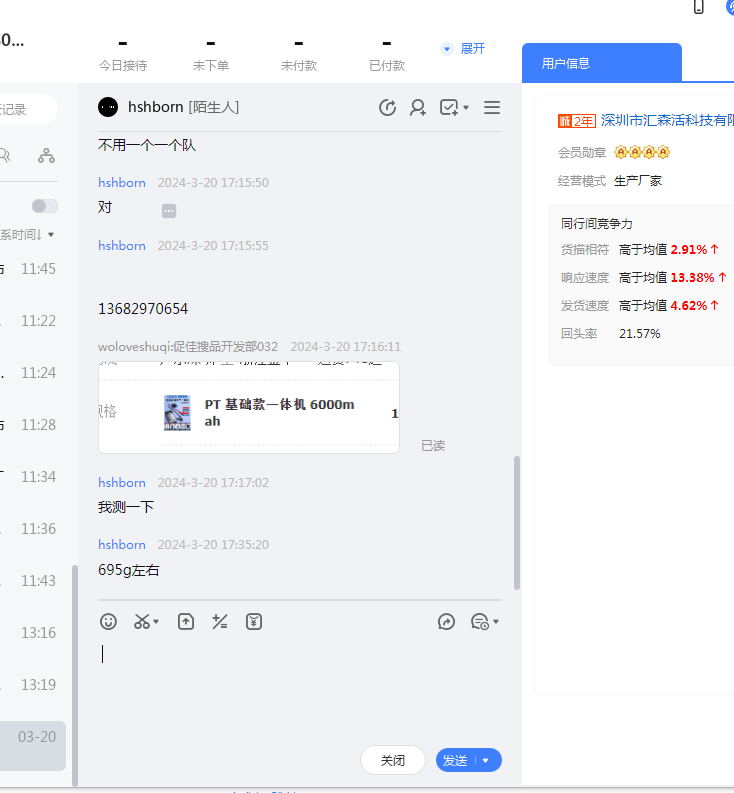This screenshot has width=734, height=793.
Task: Expand the send button dropdown arrow
Action: click(487, 761)
